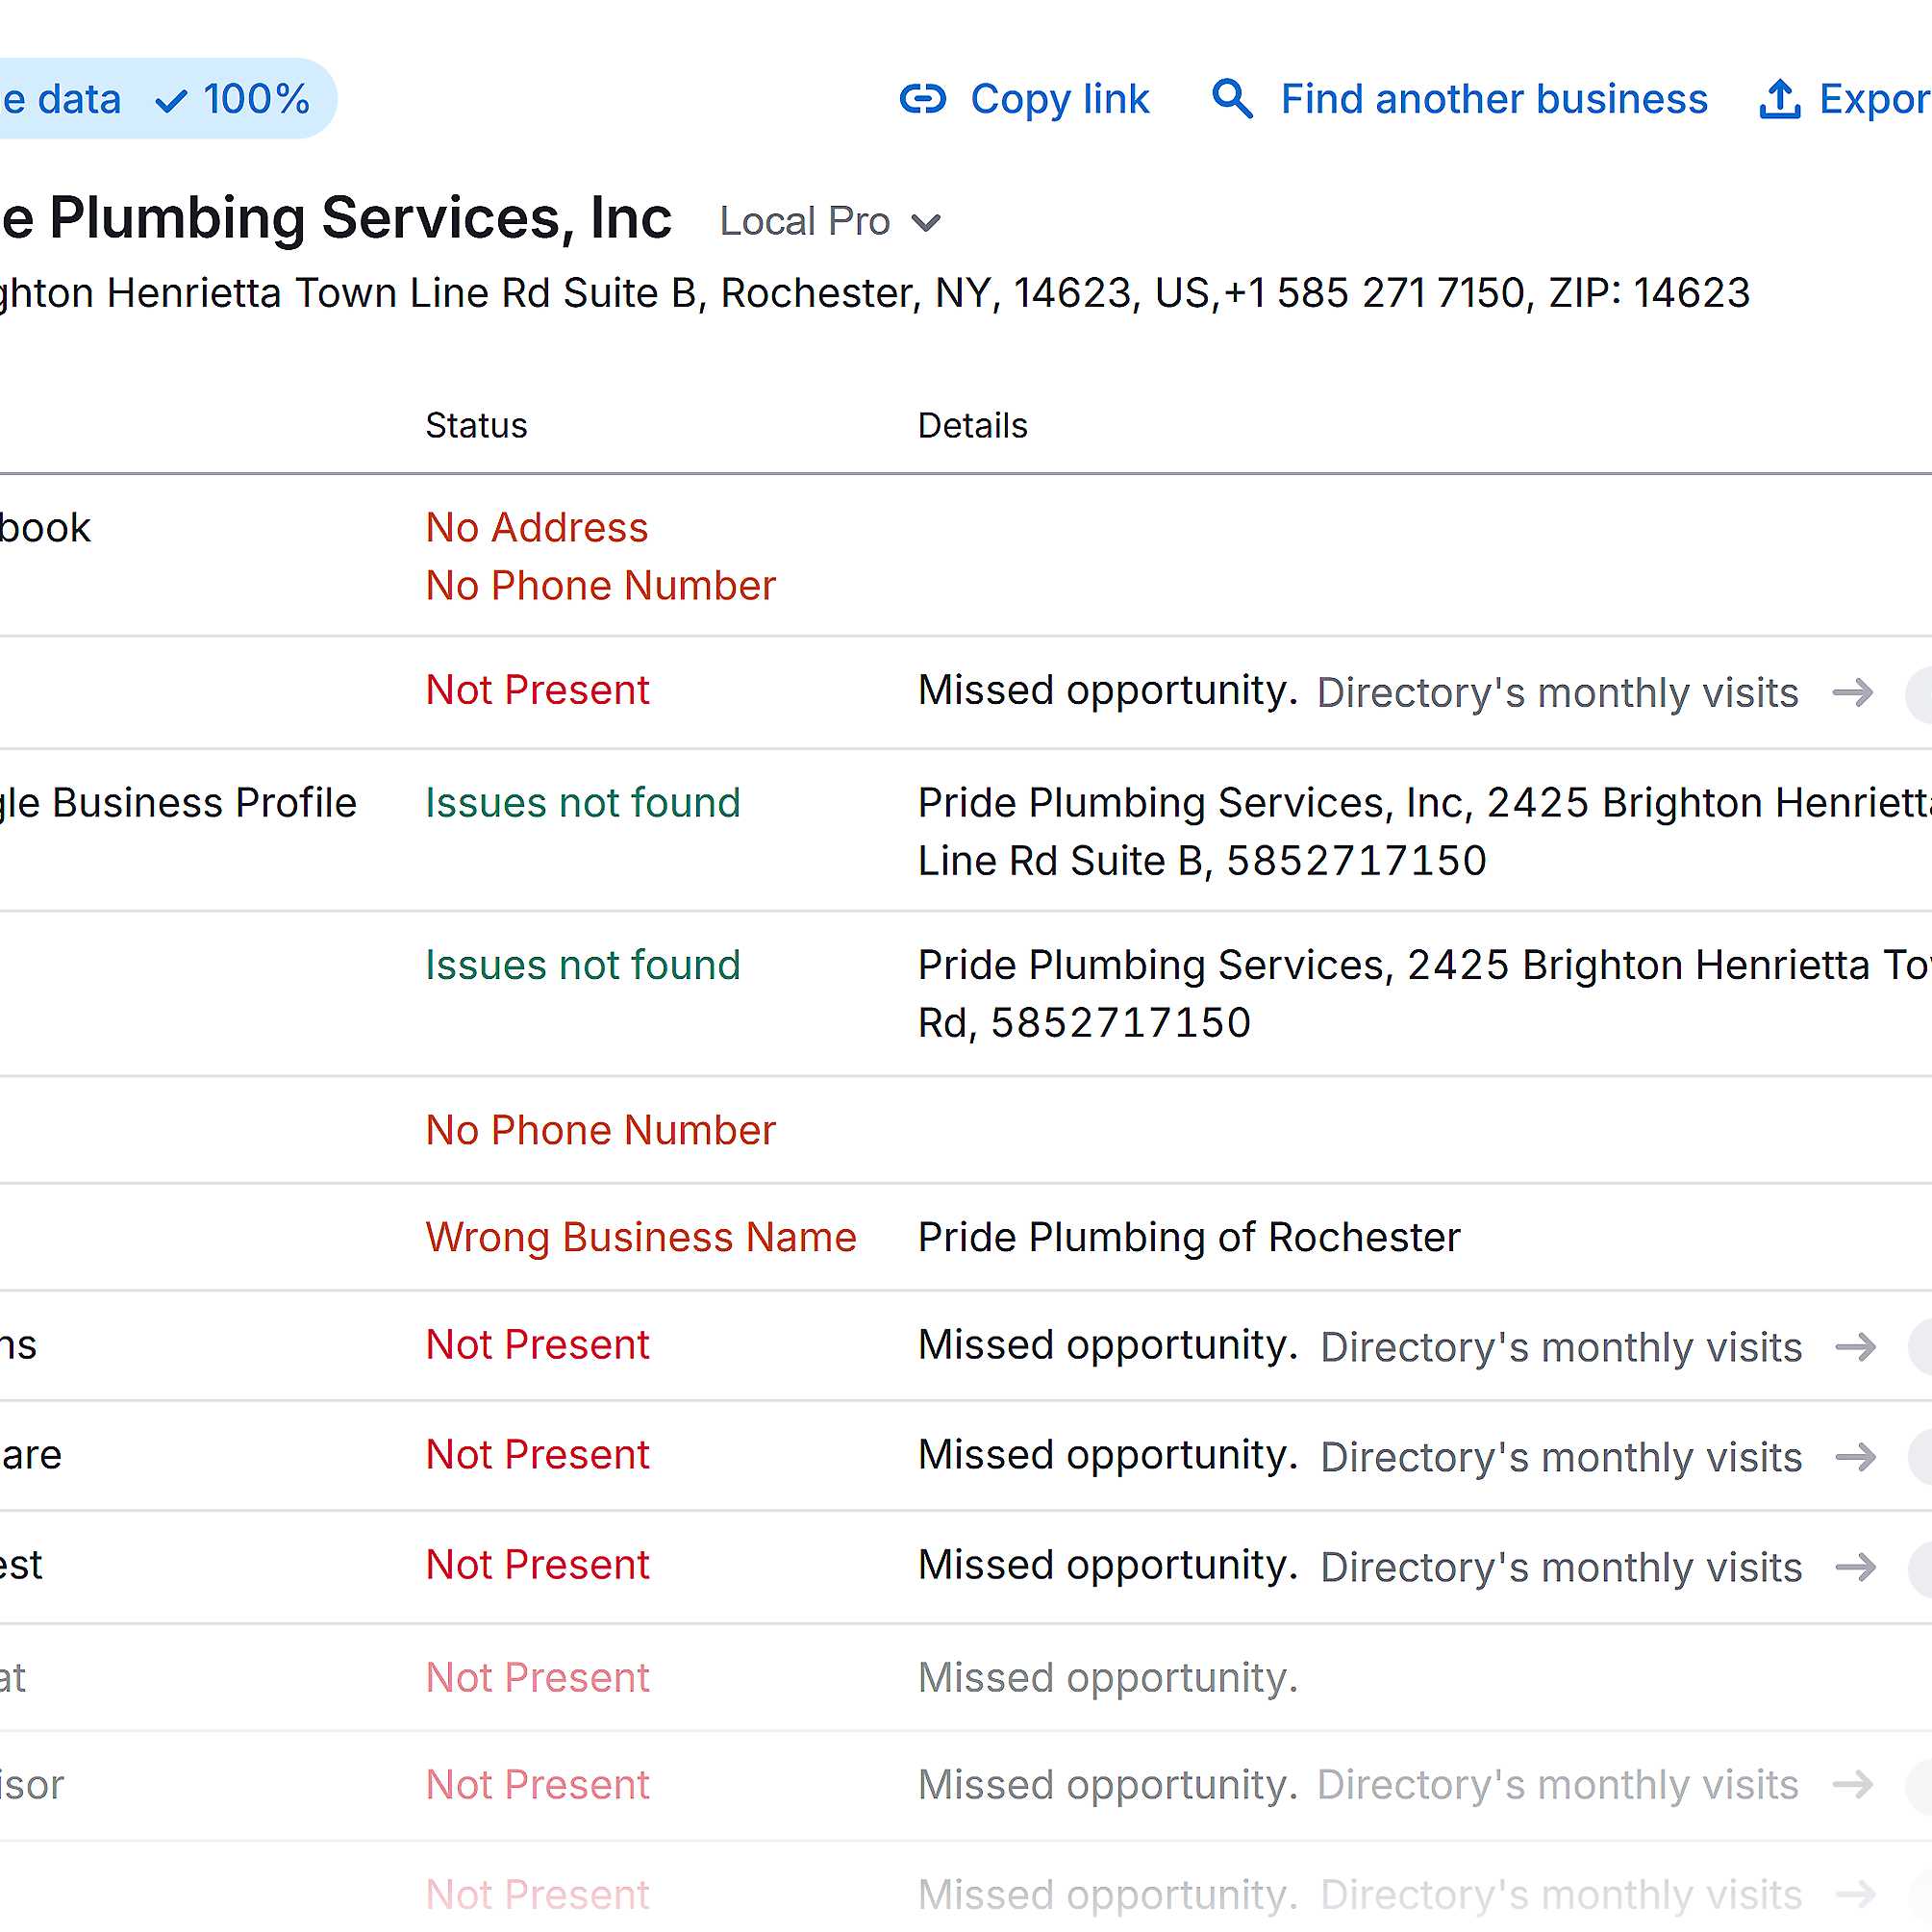The image size is (1932, 1932).
Task: Click monthly visits arrow in 'est' row
Action: pyautogui.click(x=1855, y=1567)
